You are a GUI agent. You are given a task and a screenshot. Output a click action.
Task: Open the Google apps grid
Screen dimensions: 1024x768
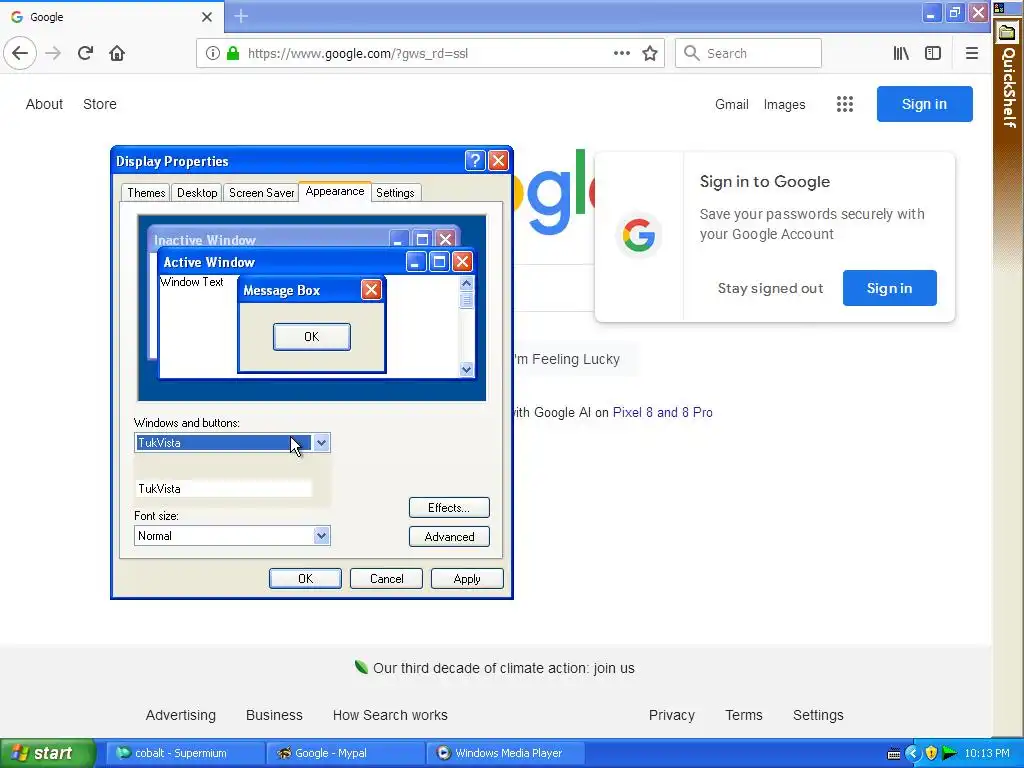(845, 104)
